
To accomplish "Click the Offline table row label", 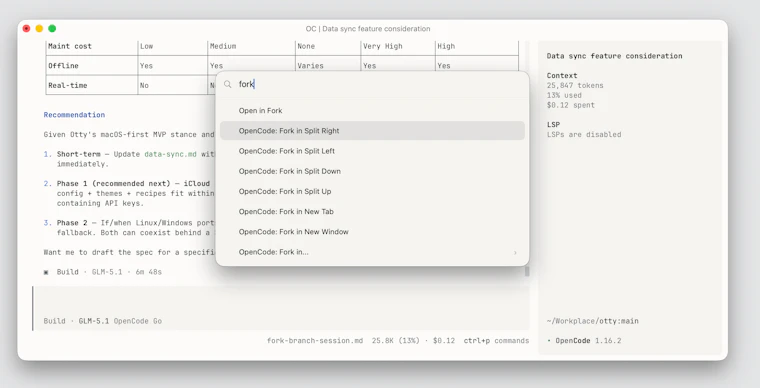I will point(63,65).
